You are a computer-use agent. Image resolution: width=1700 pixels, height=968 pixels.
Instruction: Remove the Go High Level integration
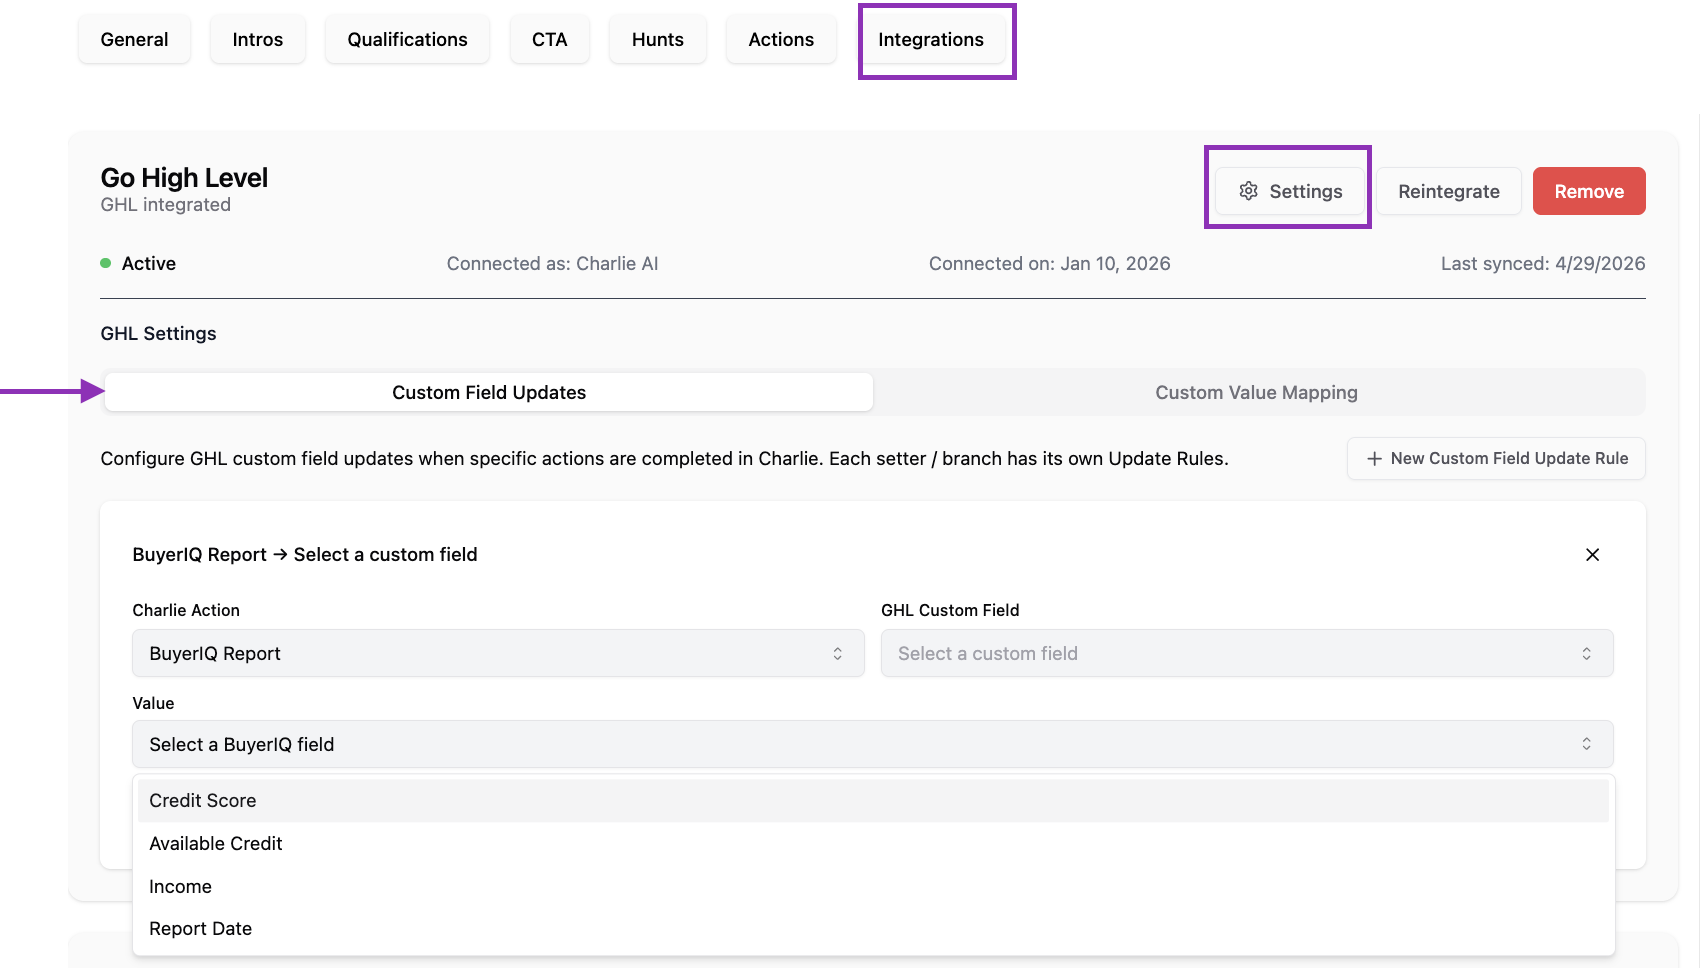tap(1589, 191)
